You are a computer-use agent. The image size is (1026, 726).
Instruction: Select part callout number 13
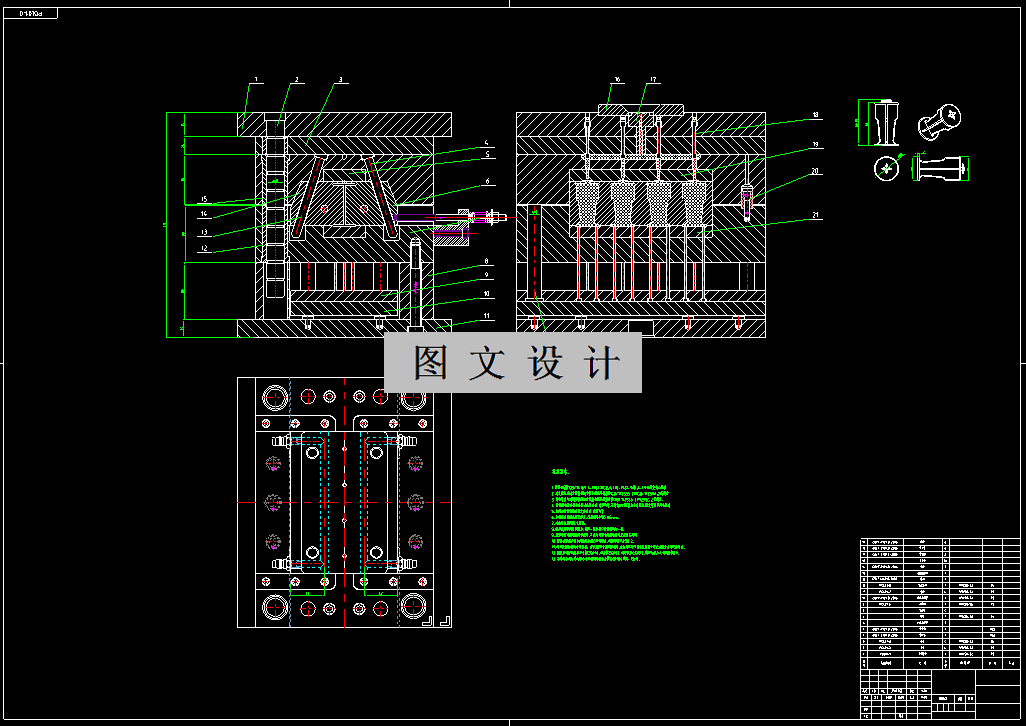[x=204, y=232]
